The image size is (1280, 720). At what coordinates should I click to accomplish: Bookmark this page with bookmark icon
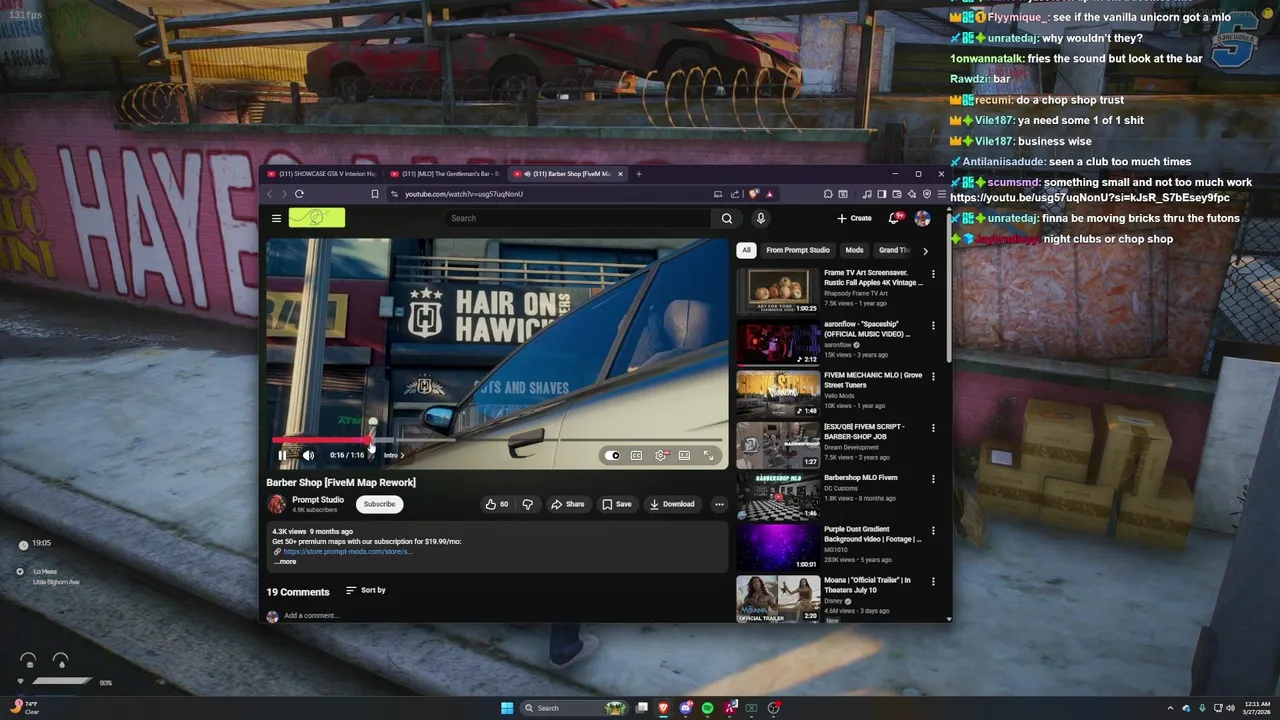[375, 194]
